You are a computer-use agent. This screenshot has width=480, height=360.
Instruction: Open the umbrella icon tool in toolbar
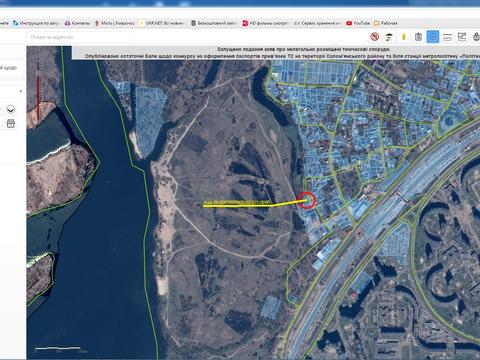pyautogui.click(x=389, y=37)
